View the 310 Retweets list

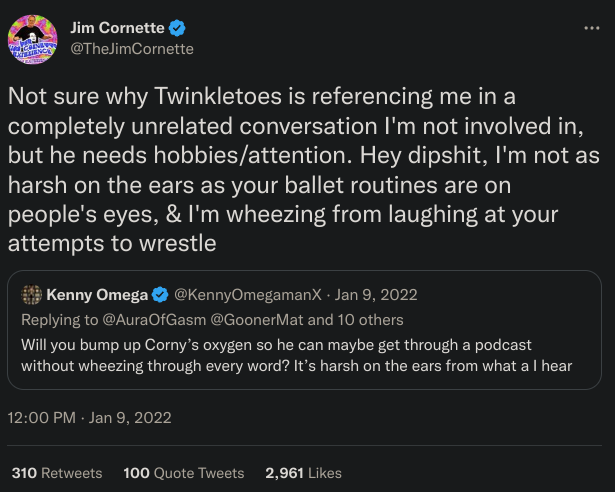coord(56,473)
